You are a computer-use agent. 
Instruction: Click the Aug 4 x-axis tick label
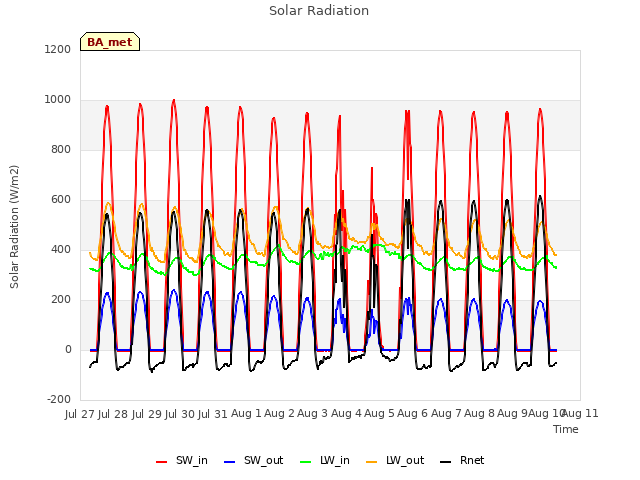click(x=346, y=414)
